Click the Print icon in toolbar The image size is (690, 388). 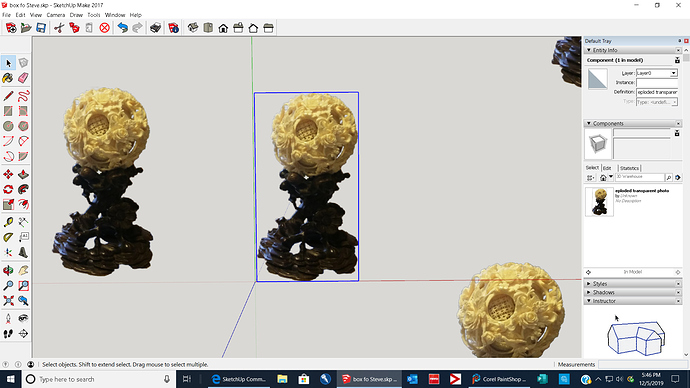coord(155,28)
